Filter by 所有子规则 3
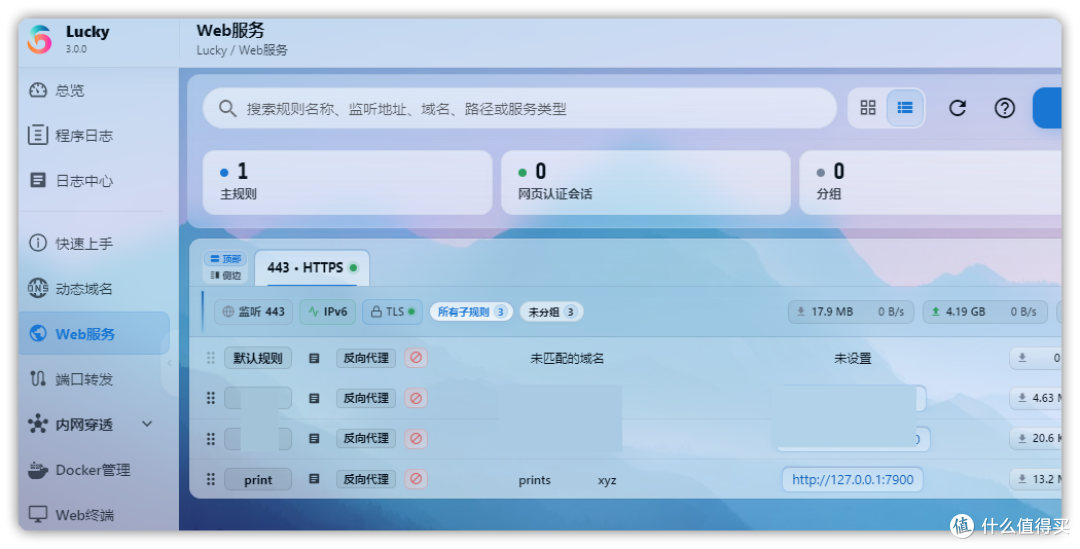1080x549 pixels. 471,311
